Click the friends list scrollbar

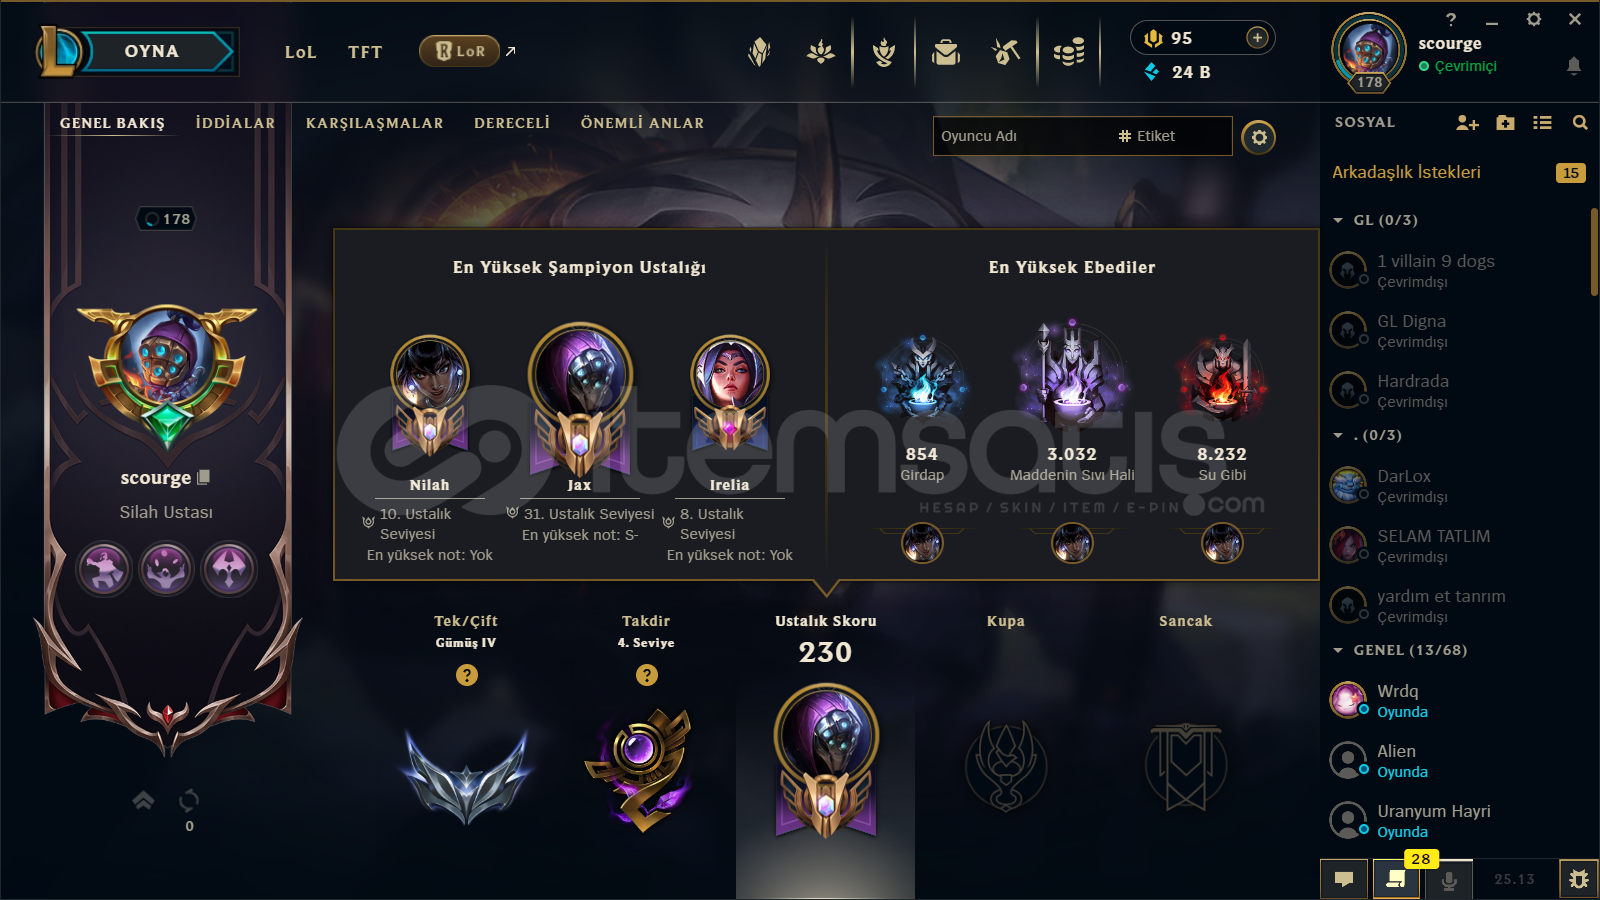tap(1594, 252)
